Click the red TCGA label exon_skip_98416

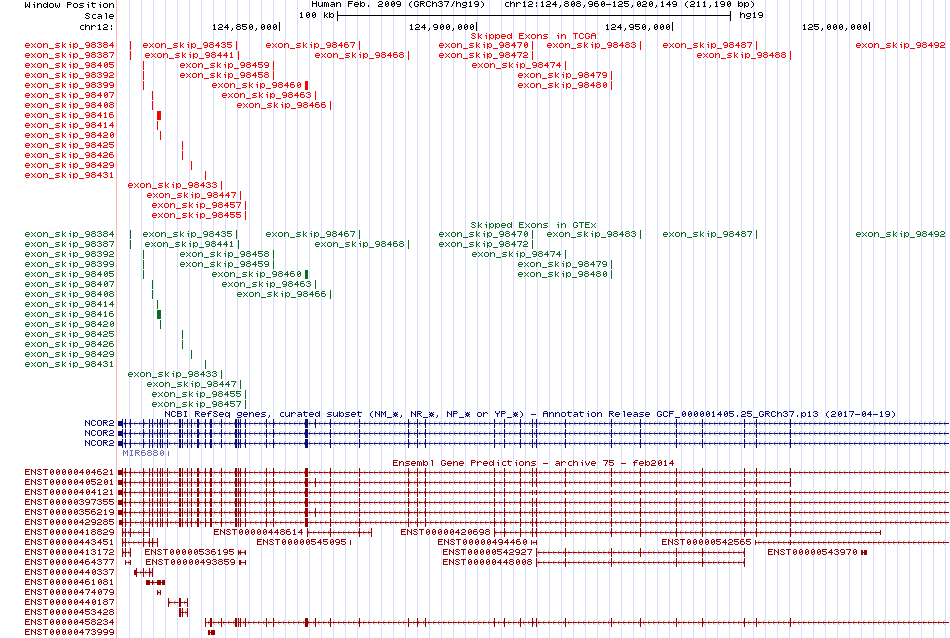(x=69, y=115)
